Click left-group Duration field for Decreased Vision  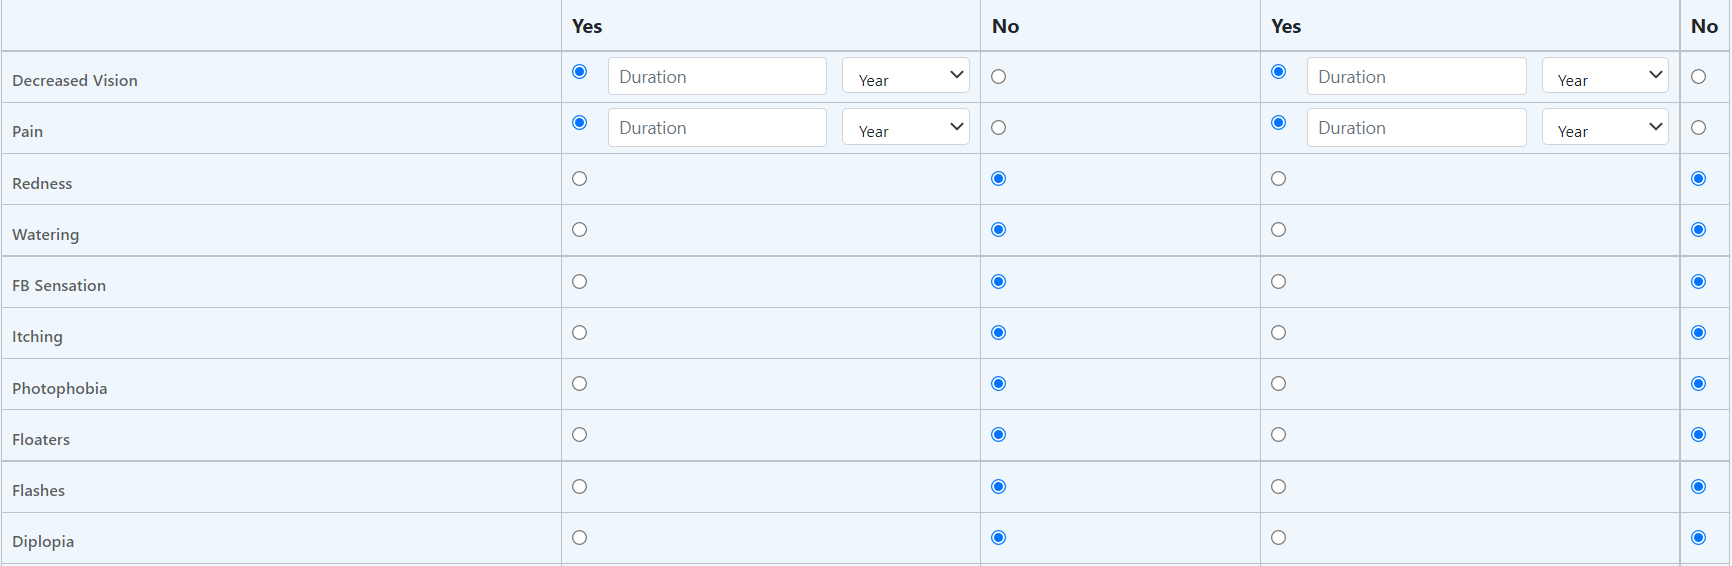[717, 77]
